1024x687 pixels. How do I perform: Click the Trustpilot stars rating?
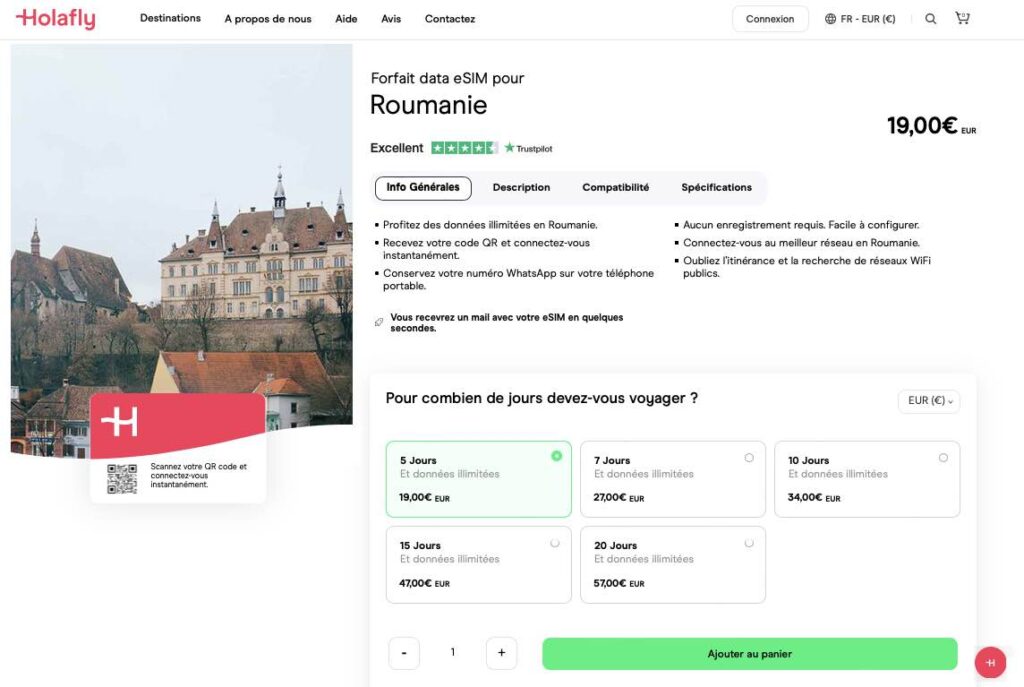462,147
